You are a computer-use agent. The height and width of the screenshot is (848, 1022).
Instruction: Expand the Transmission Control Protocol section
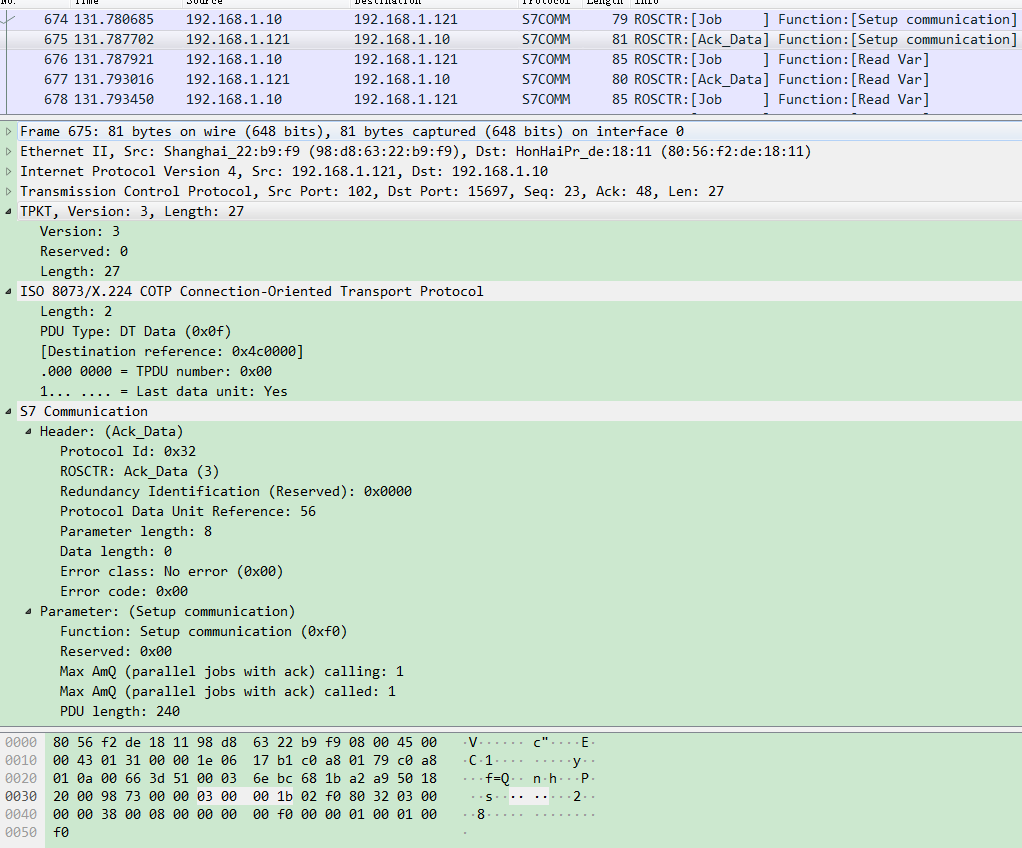pyautogui.click(x=9, y=191)
